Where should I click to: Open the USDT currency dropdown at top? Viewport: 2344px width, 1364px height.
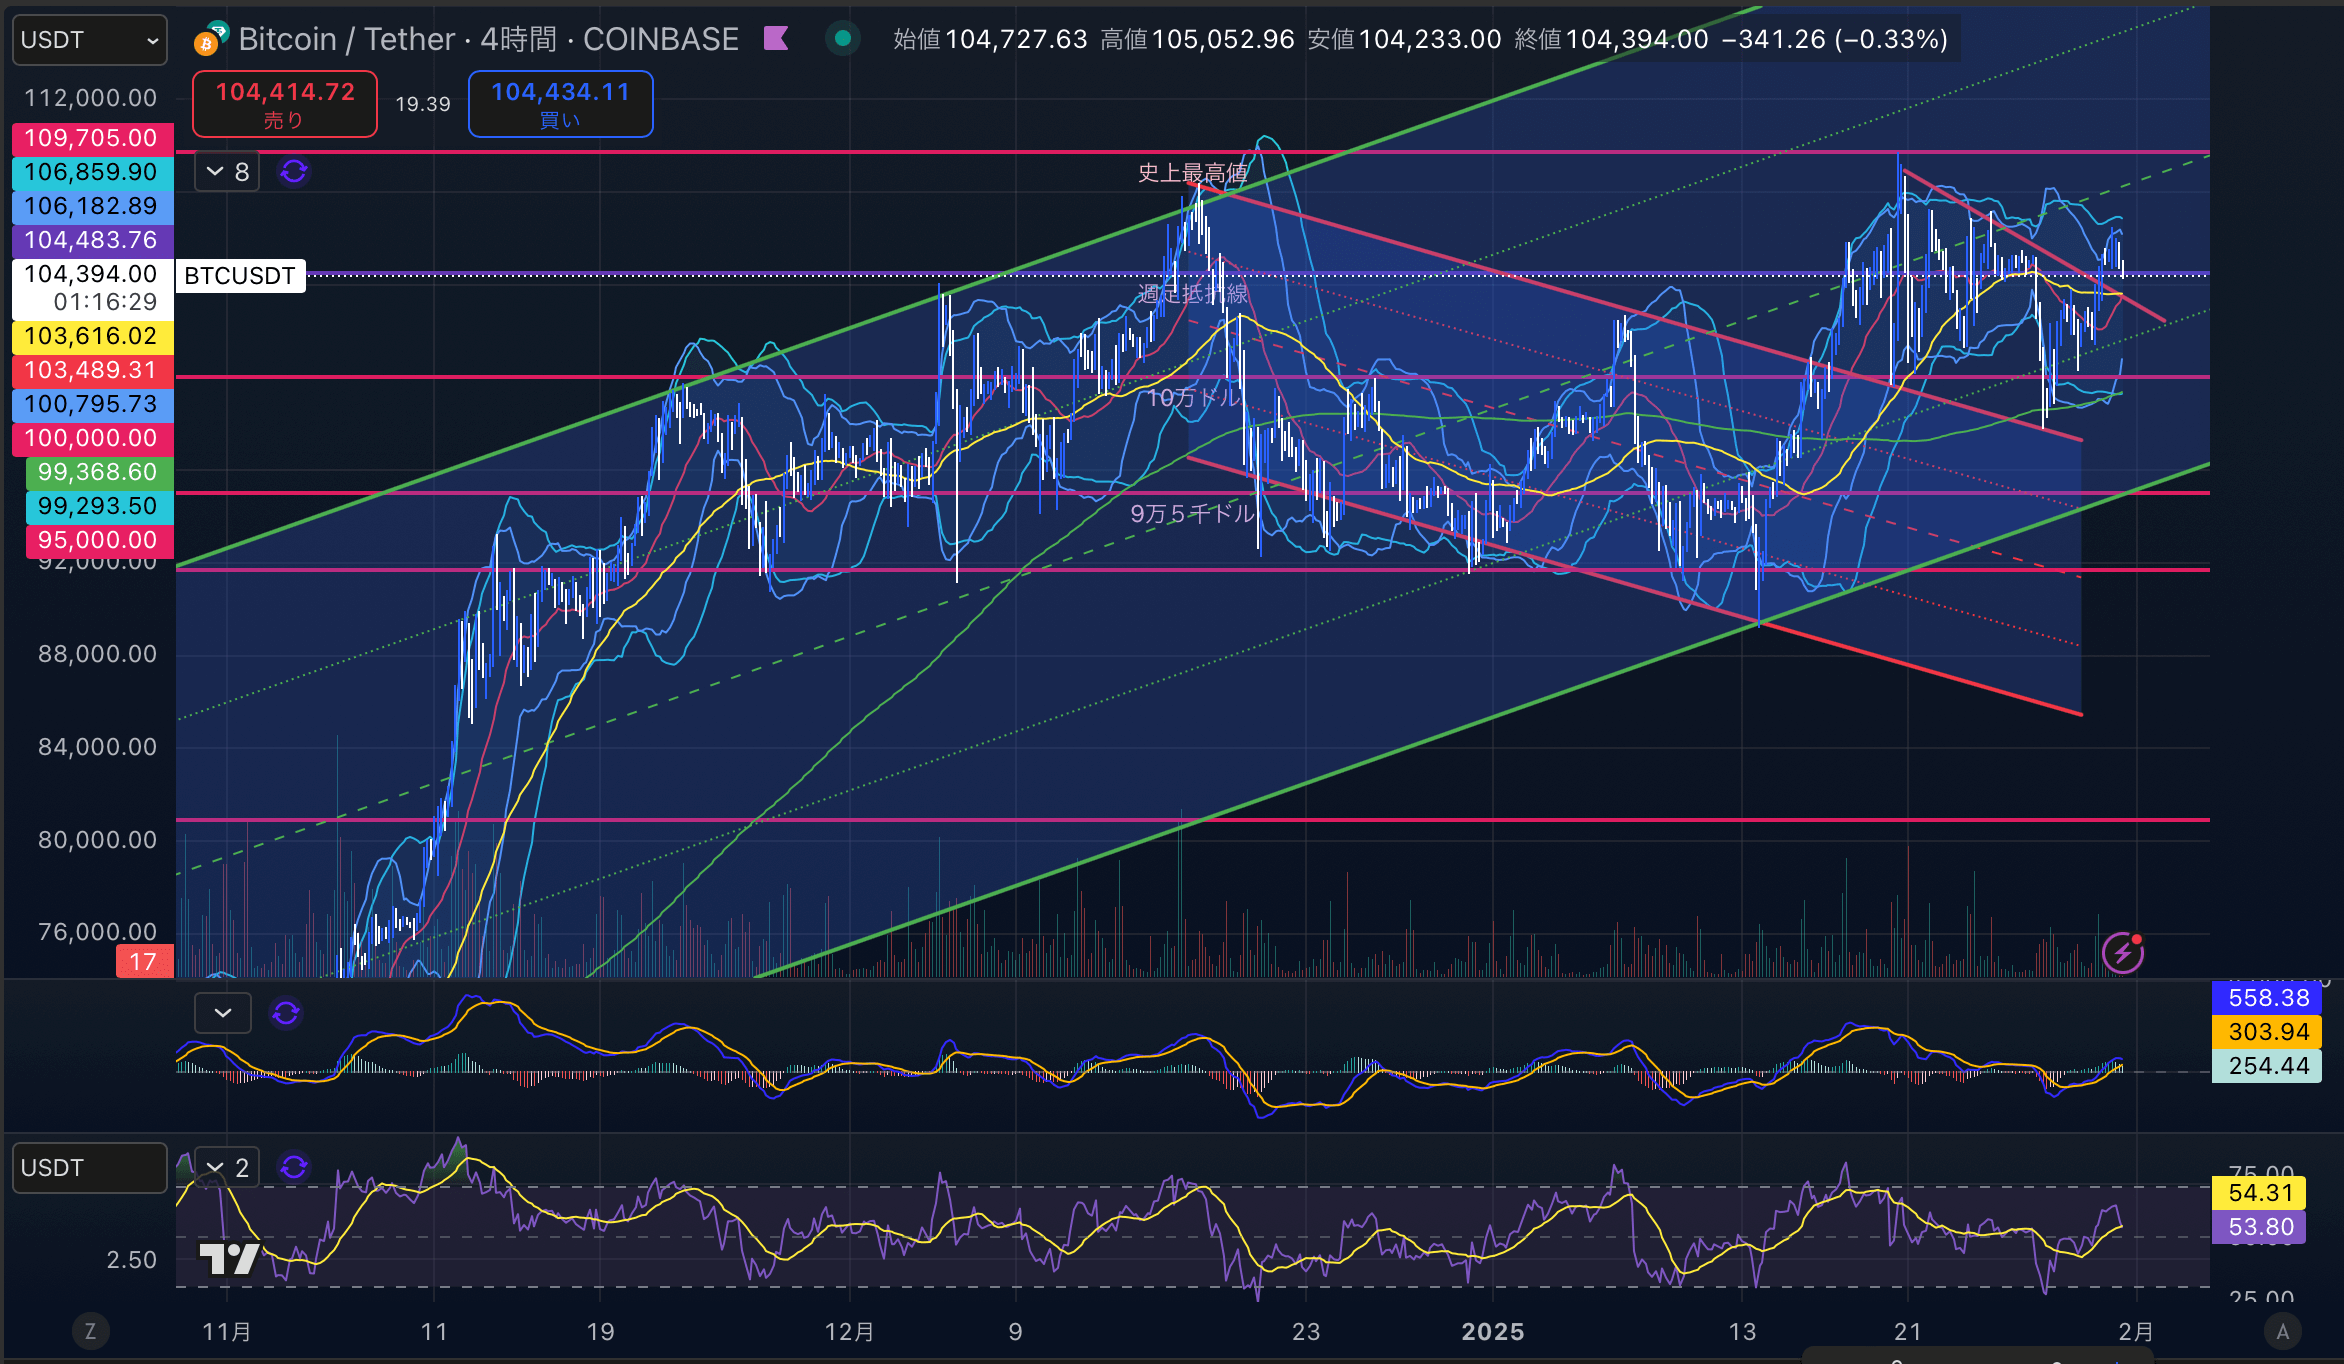click(89, 40)
